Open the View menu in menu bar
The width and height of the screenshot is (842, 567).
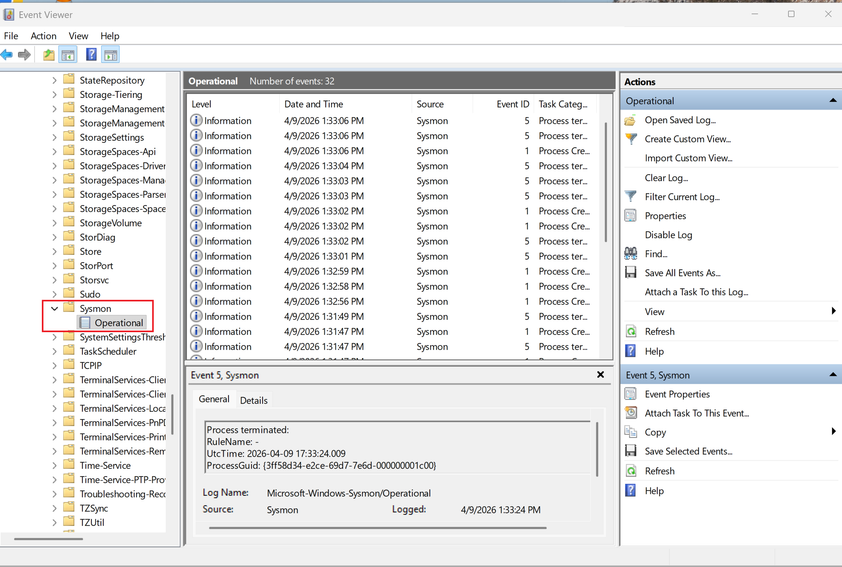pyautogui.click(x=78, y=36)
